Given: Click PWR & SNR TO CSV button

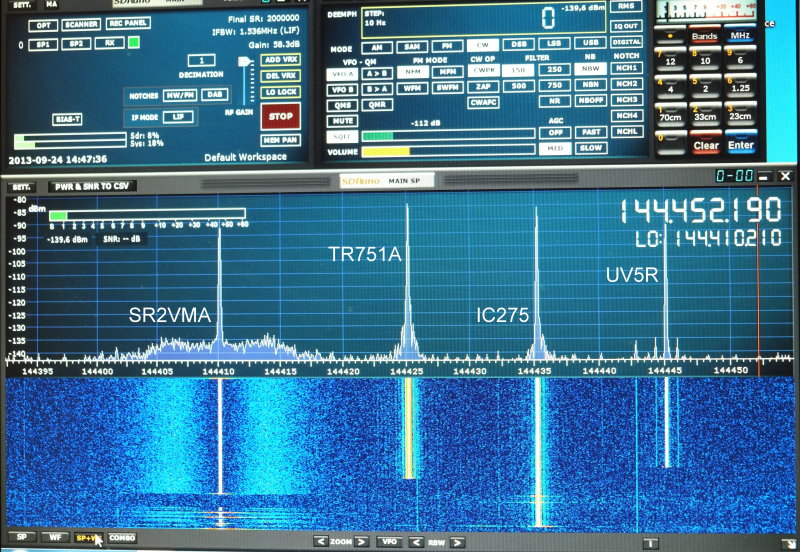Looking at the screenshot, I should click(92, 187).
